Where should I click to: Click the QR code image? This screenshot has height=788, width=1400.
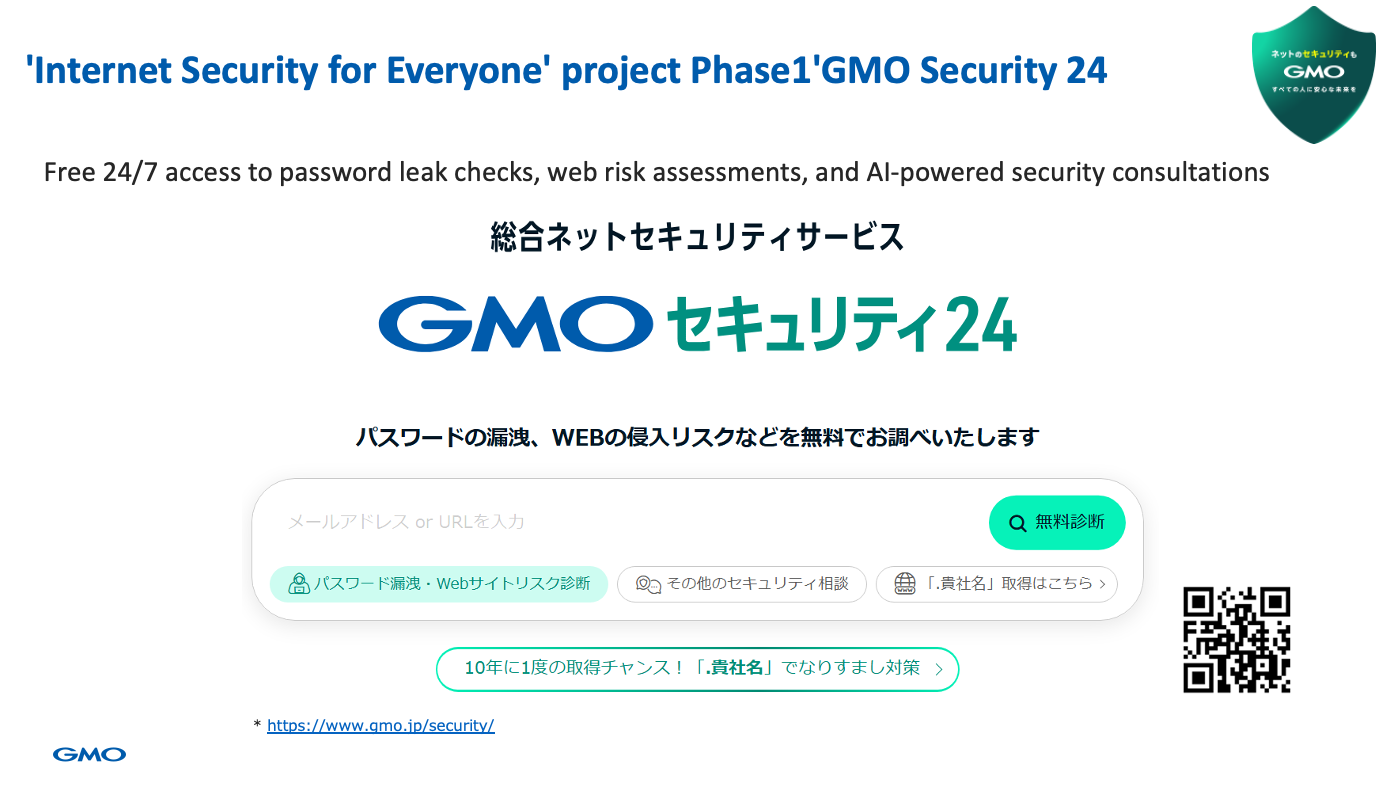pyautogui.click(x=1237, y=640)
